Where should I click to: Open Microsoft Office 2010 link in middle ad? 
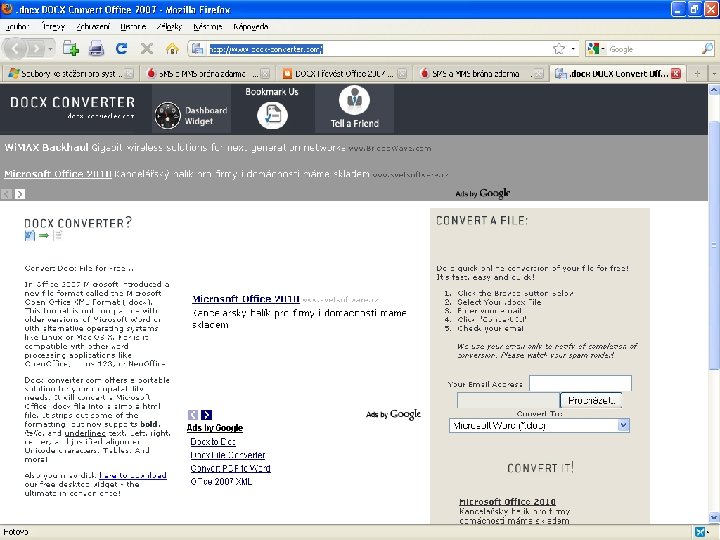(x=246, y=299)
